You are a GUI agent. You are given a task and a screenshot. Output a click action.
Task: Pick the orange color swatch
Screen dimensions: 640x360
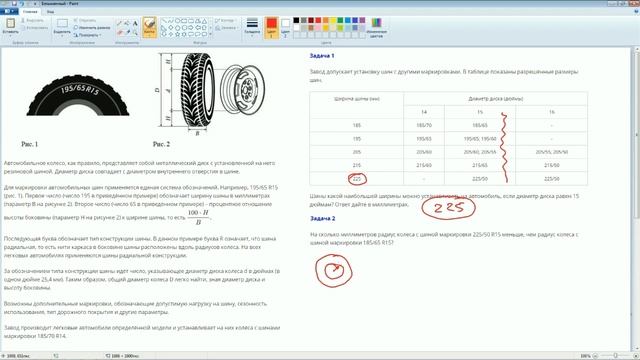point(326,20)
